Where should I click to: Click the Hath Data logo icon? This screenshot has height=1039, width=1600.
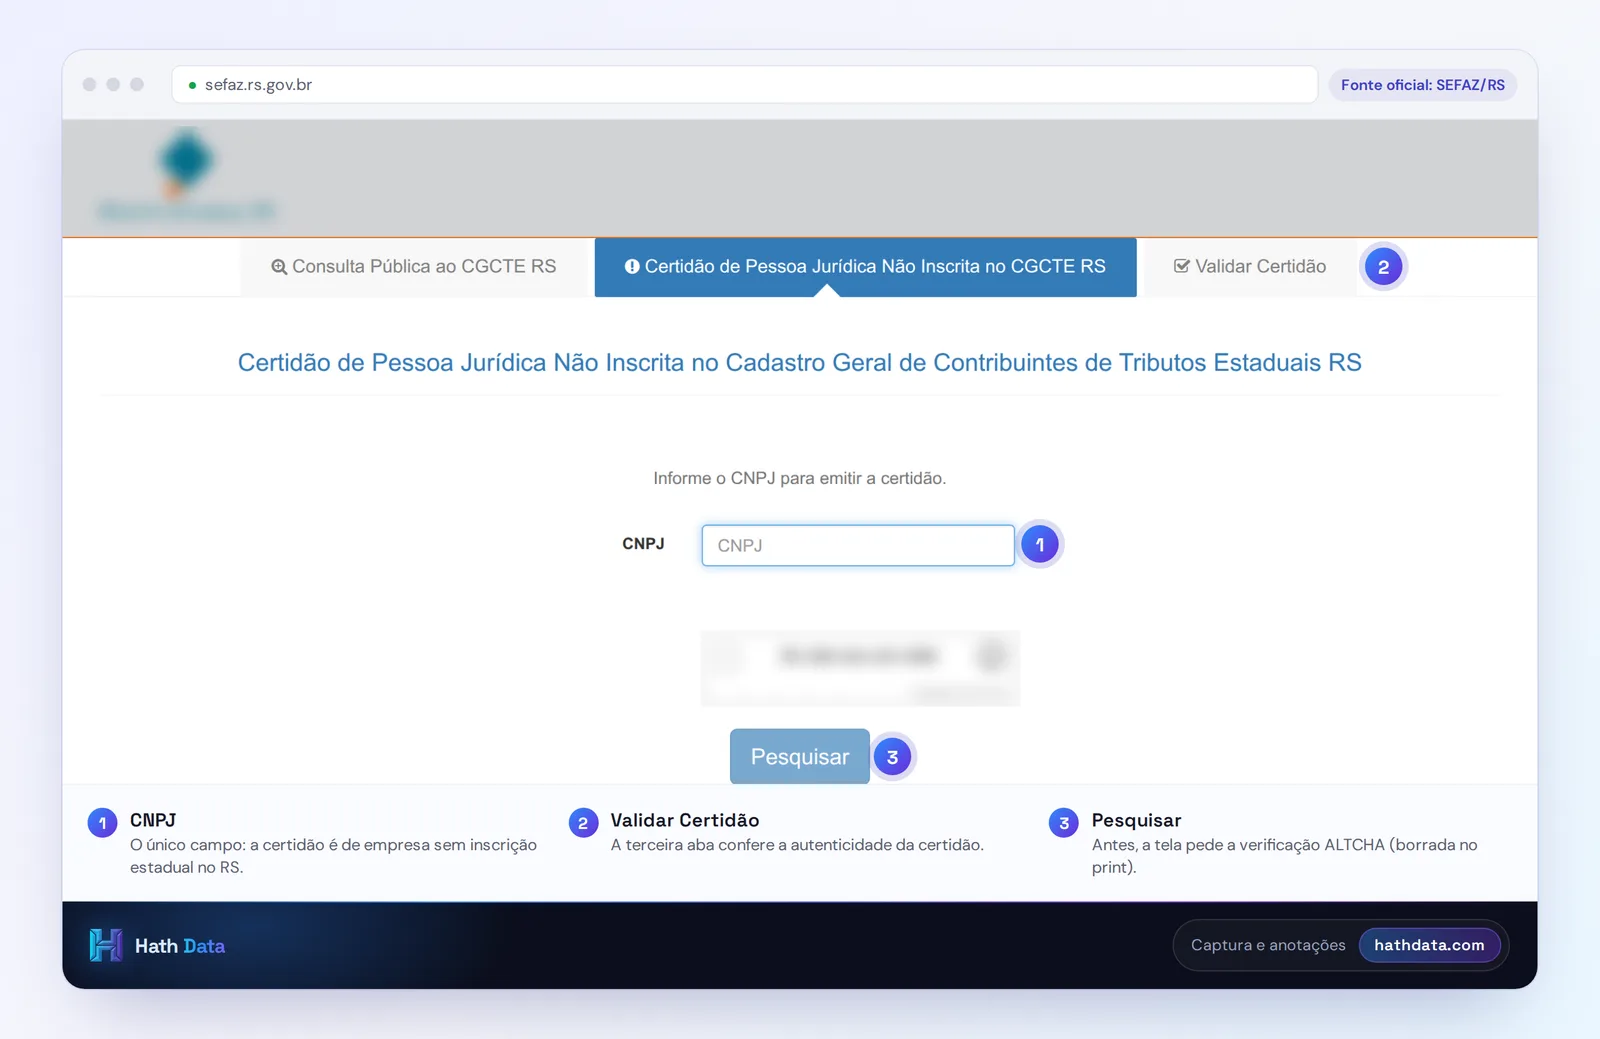[106, 945]
